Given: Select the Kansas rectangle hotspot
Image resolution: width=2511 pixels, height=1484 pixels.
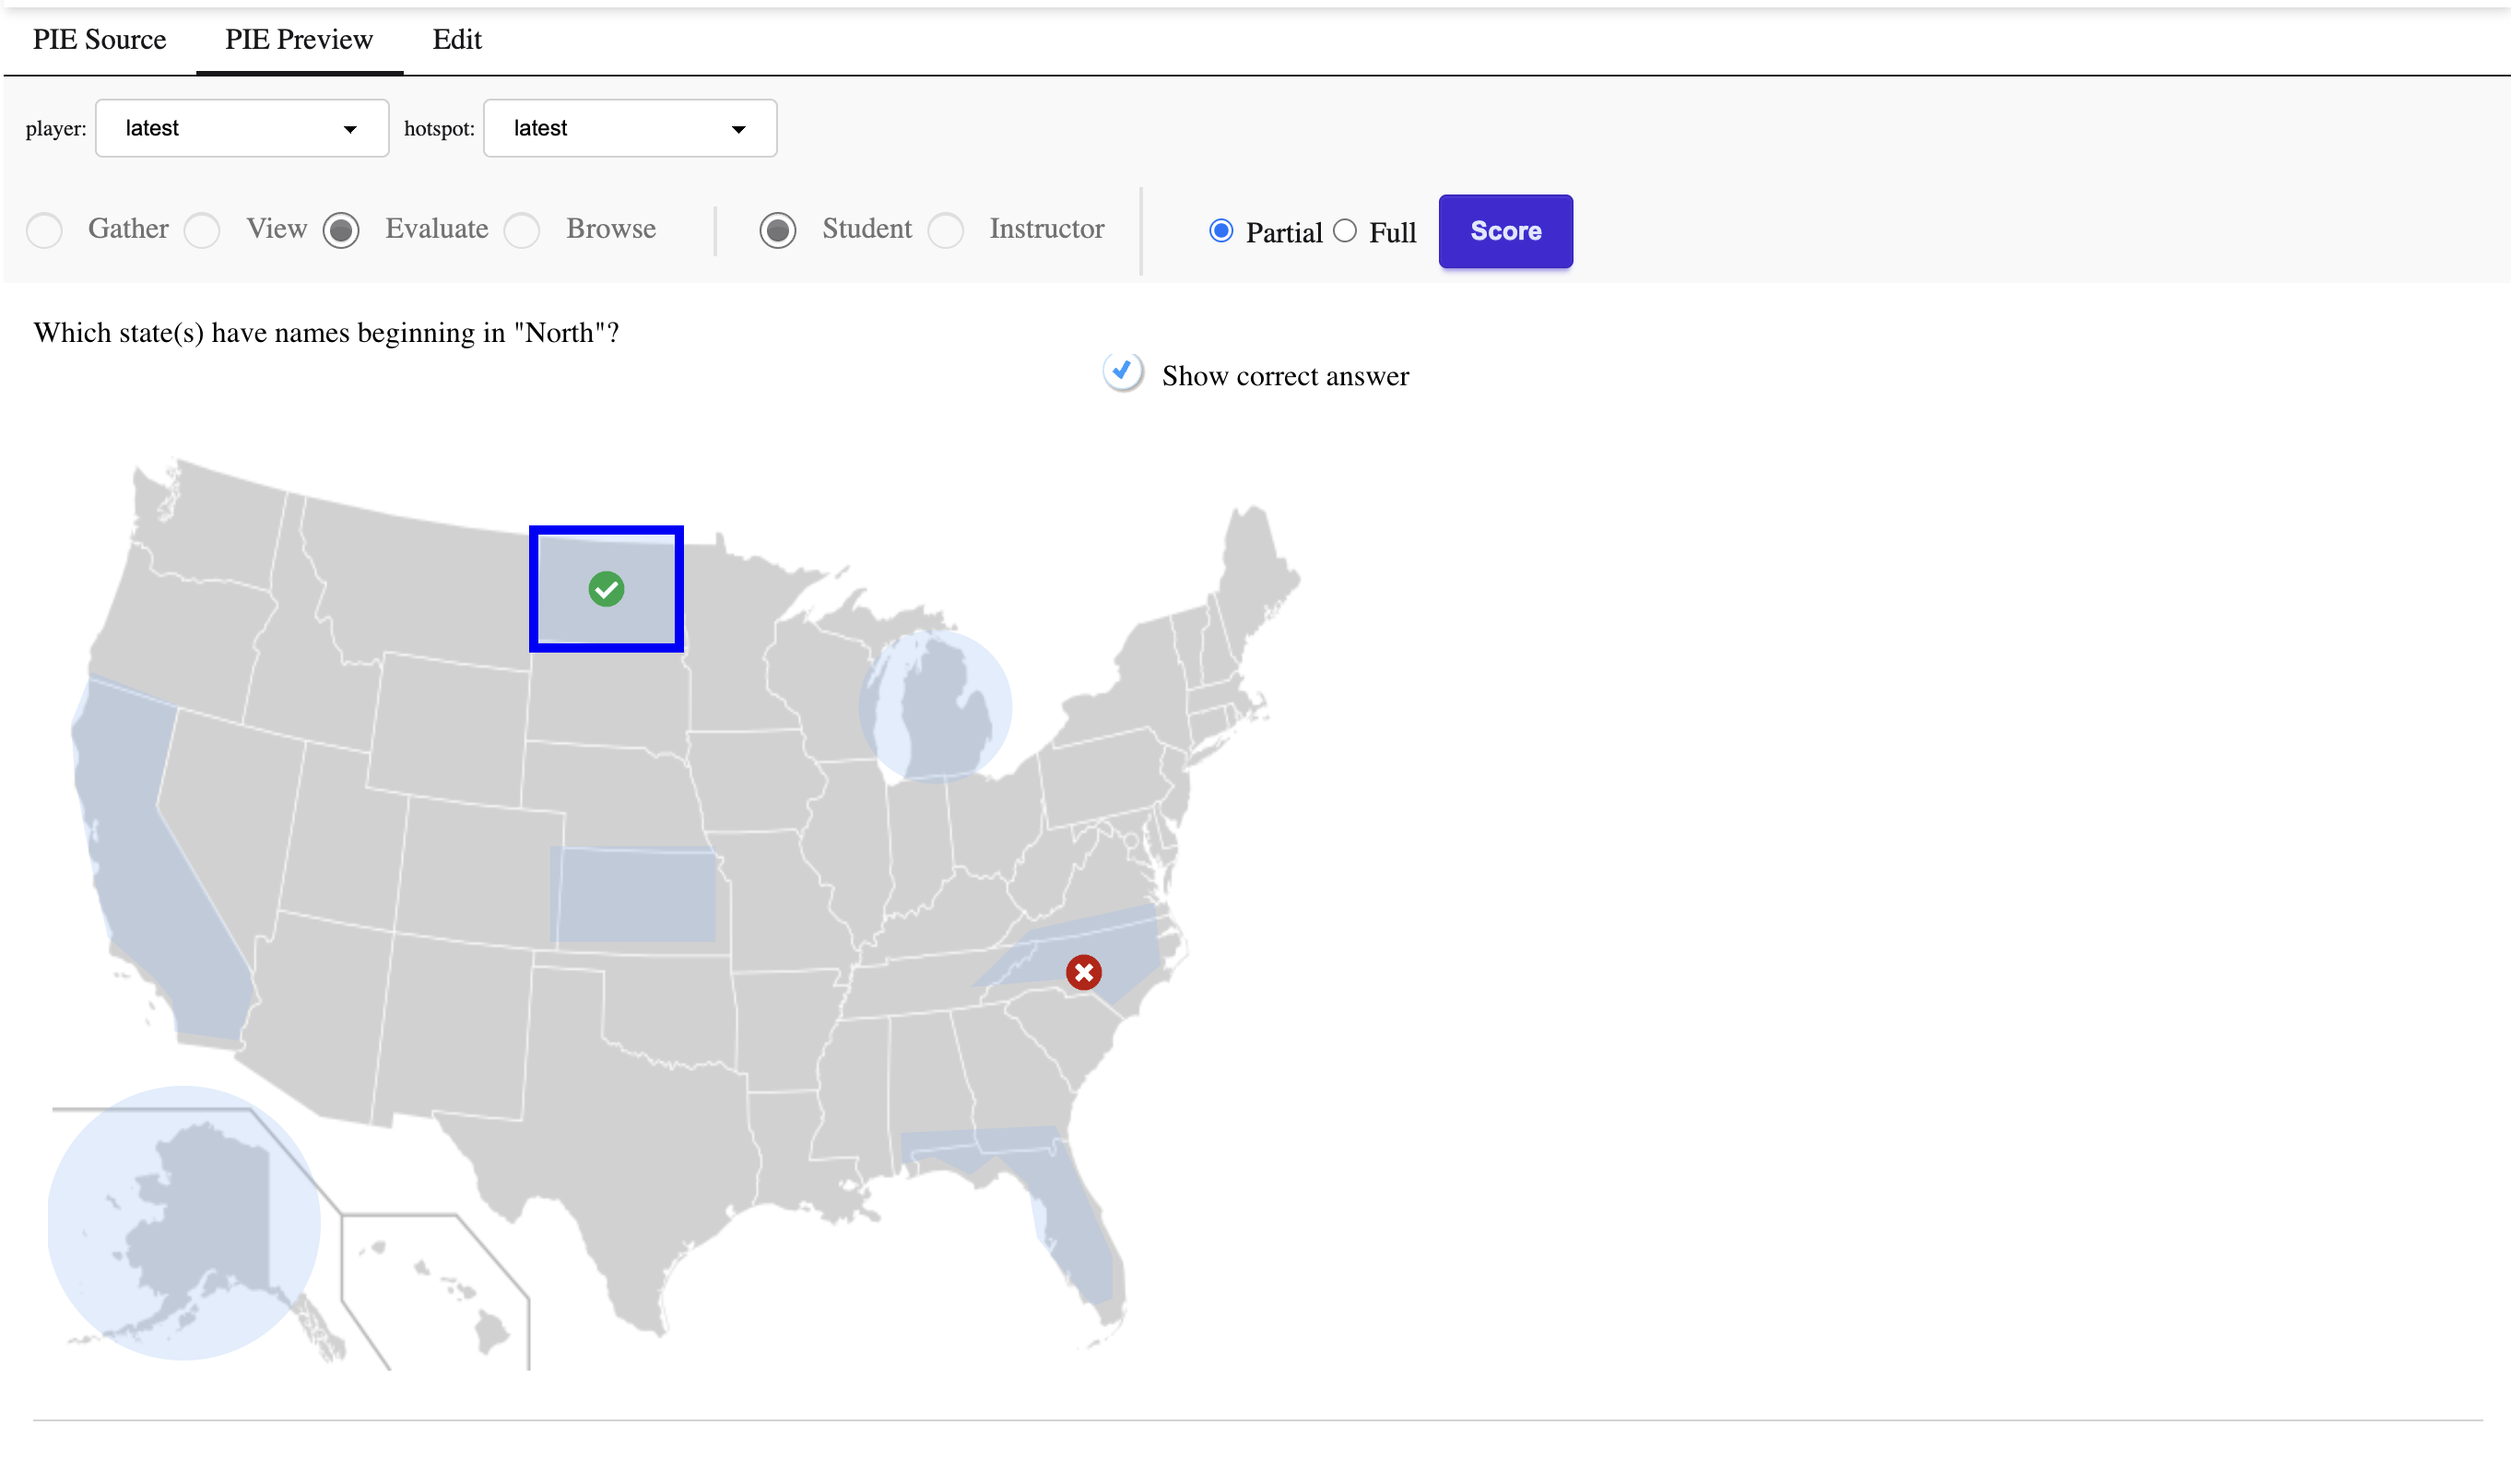Looking at the screenshot, I should [633, 895].
